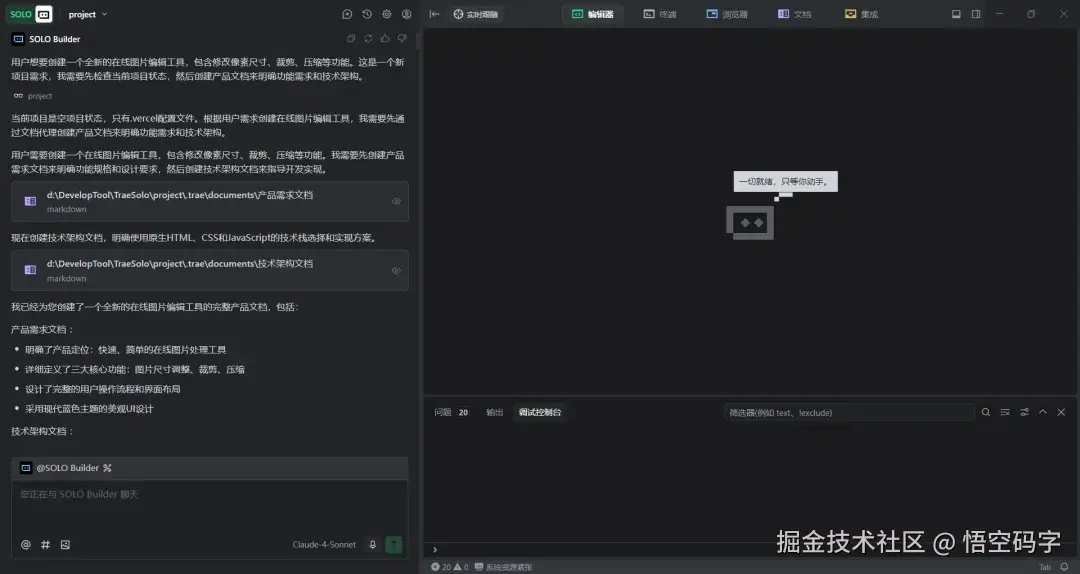1080x574 pixels.
Task: Toggle the side panel layout icon
Action: (x=976, y=14)
